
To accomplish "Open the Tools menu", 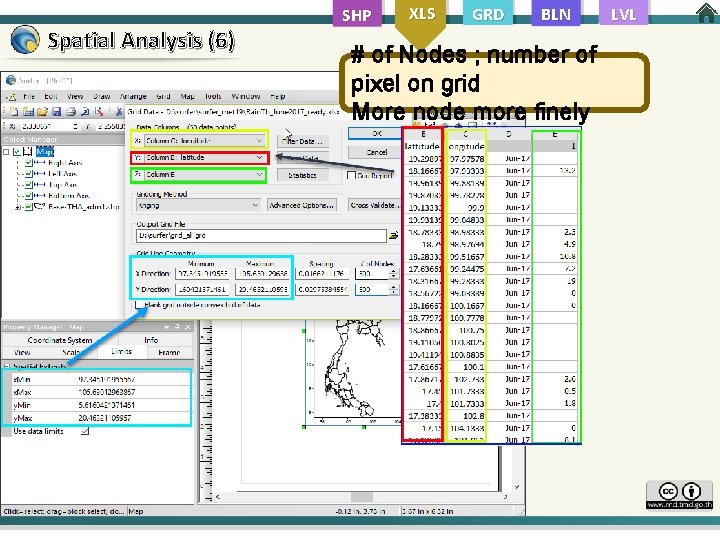I will click(x=213, y=96).
